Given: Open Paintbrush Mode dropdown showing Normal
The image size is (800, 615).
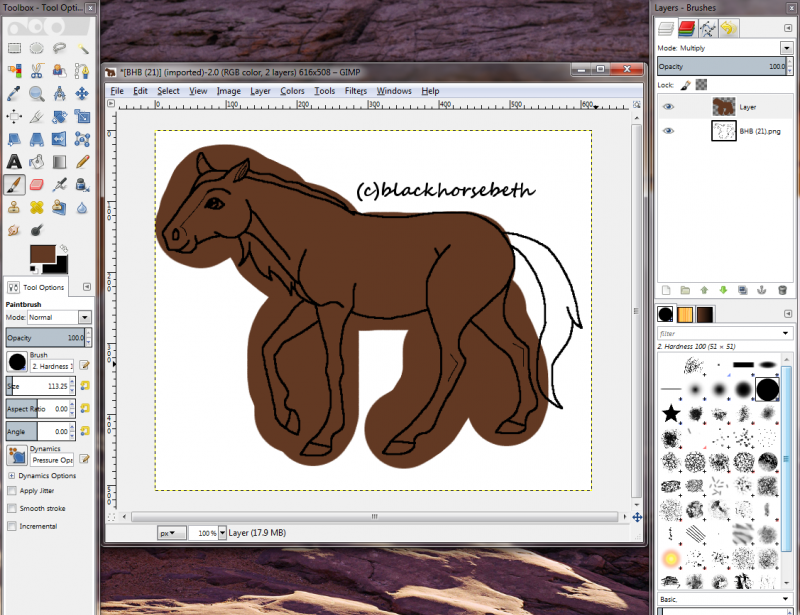Looking at the screenshot, I should [59, 317].
